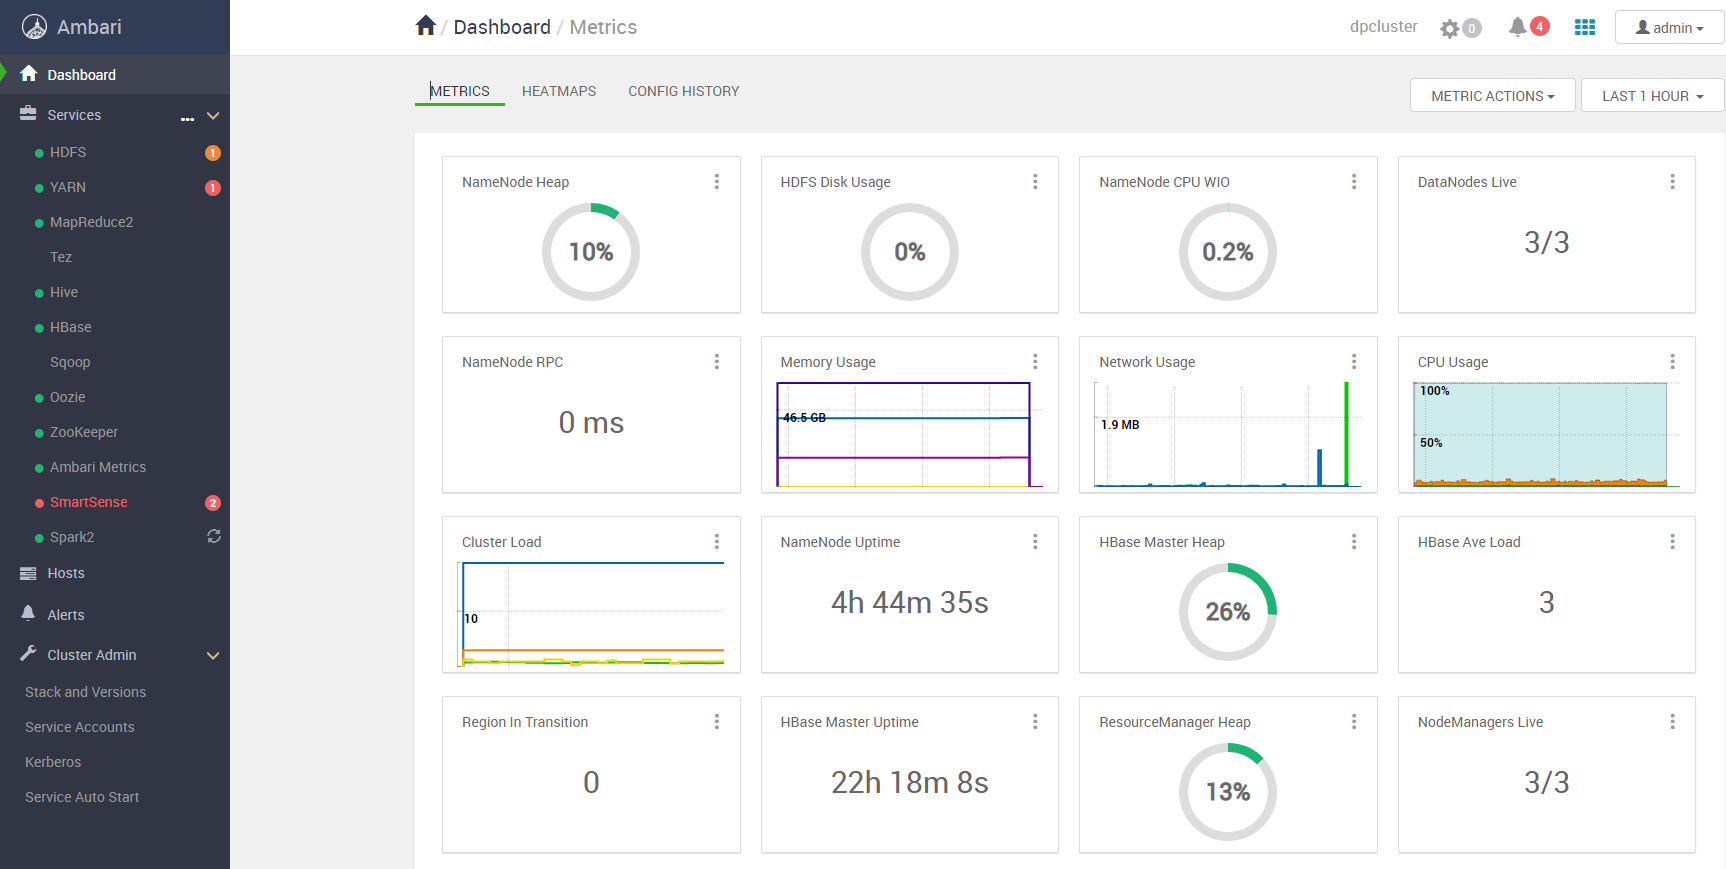Open Stack and Versions page
1726x869 pixels.
86,692
